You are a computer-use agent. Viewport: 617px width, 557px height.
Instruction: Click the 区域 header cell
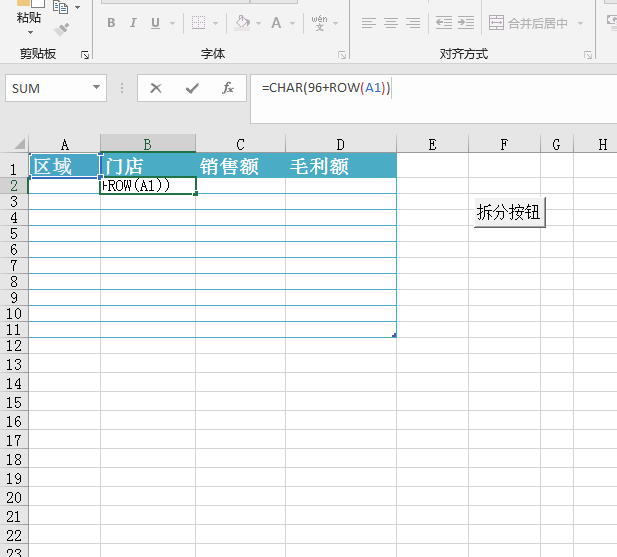coord(65,166)
